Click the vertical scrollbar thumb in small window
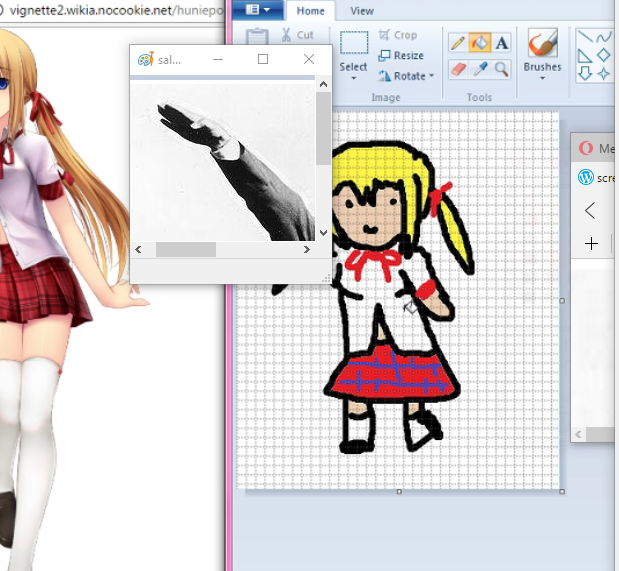619x571 pixels. pyautogui.click(x=323, y=129)
